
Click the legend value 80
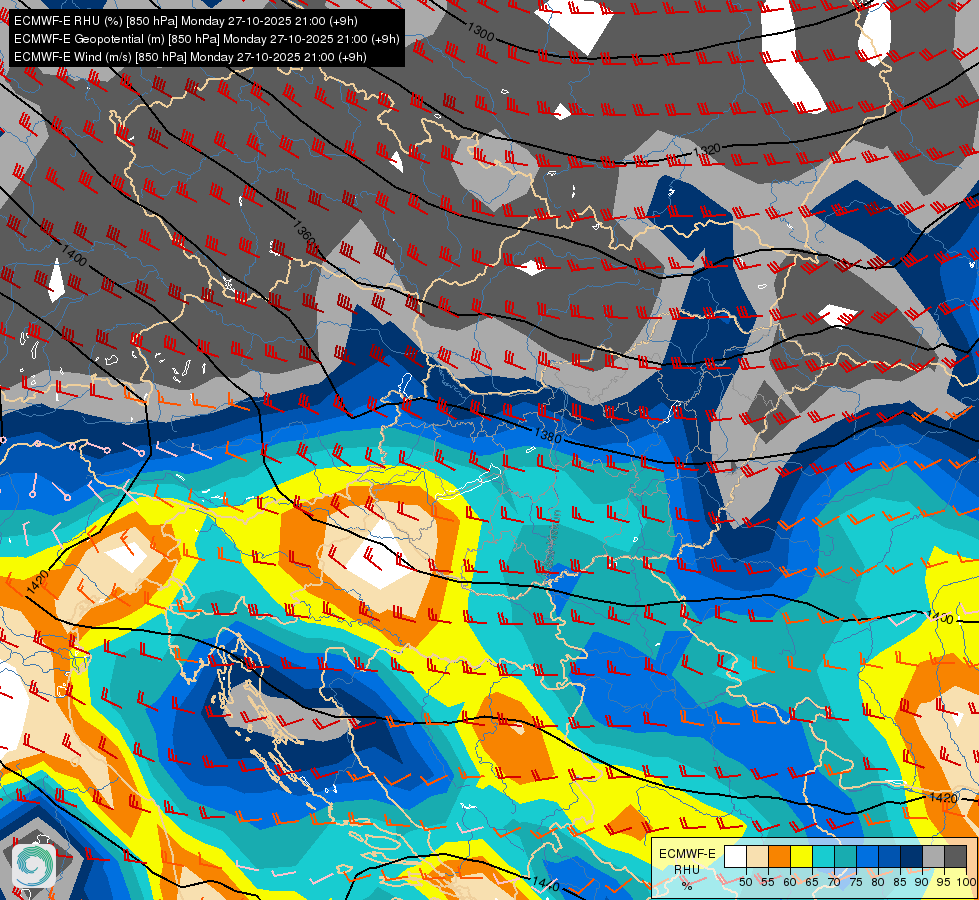tap(878, 882)
